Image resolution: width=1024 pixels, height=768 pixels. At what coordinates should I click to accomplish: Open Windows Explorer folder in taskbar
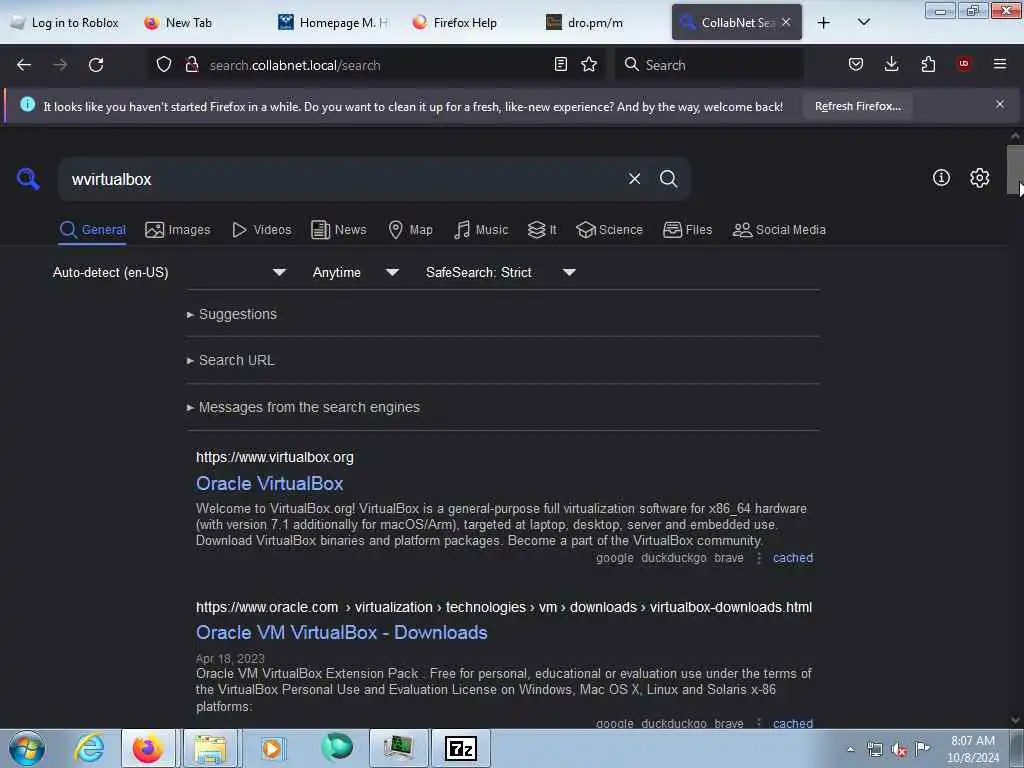(209, 748)
